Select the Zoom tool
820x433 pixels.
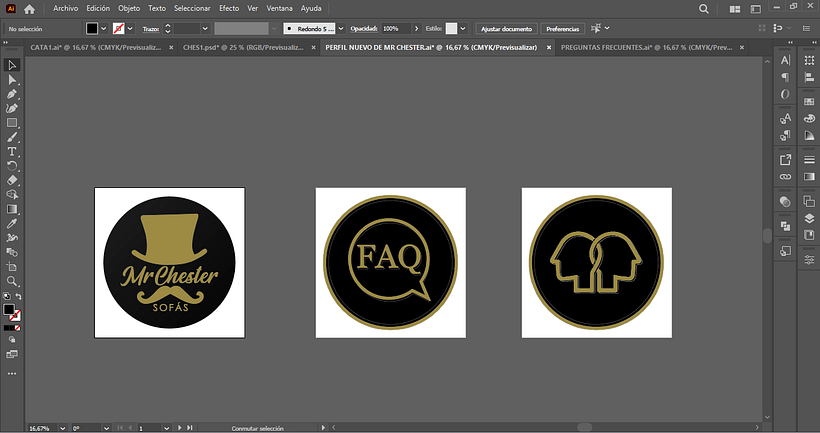12,281
